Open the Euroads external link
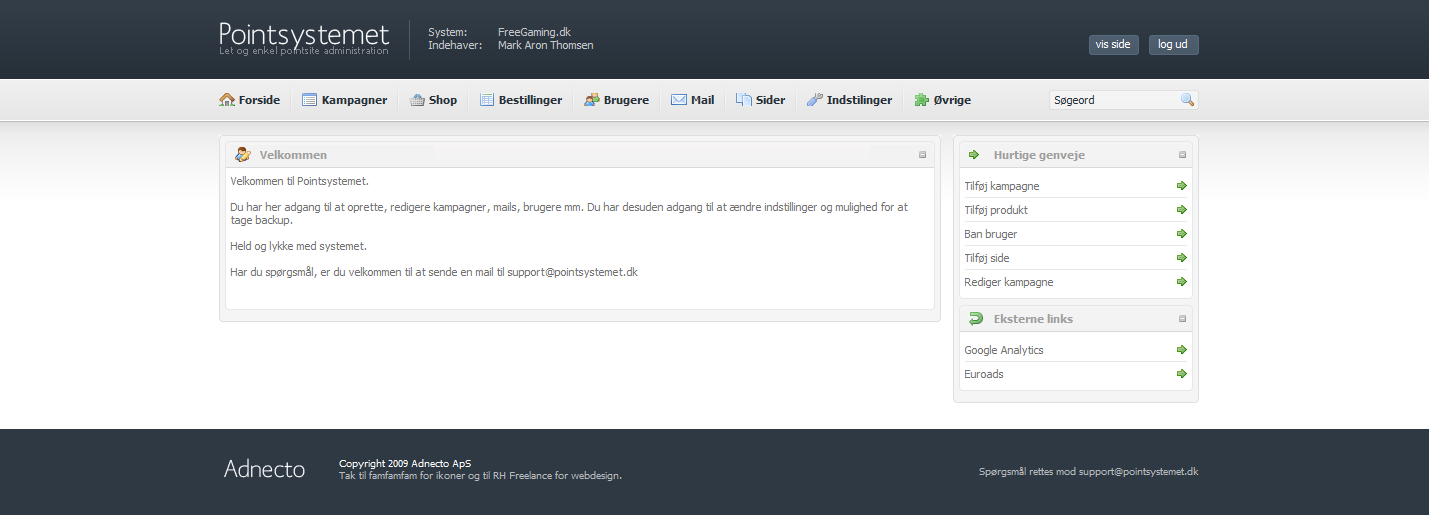Viewport: 1429px width, 516px height. pyautogui.click(x=984, y=374)
